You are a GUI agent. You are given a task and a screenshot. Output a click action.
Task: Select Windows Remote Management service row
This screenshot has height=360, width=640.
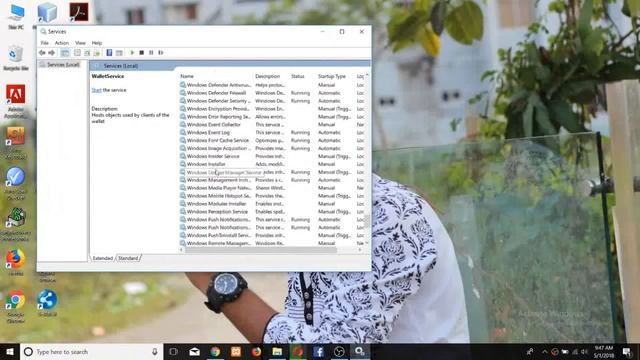point(271,243)
